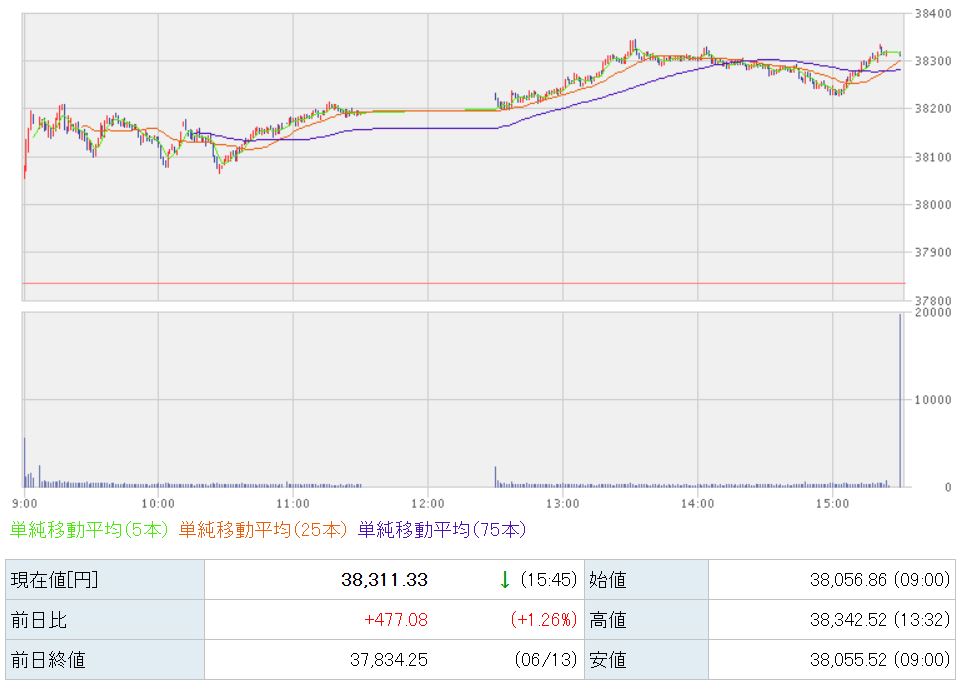Click the +477.08 day change value
This screenshot has width=960, height=689.
(x=396, y=620)
